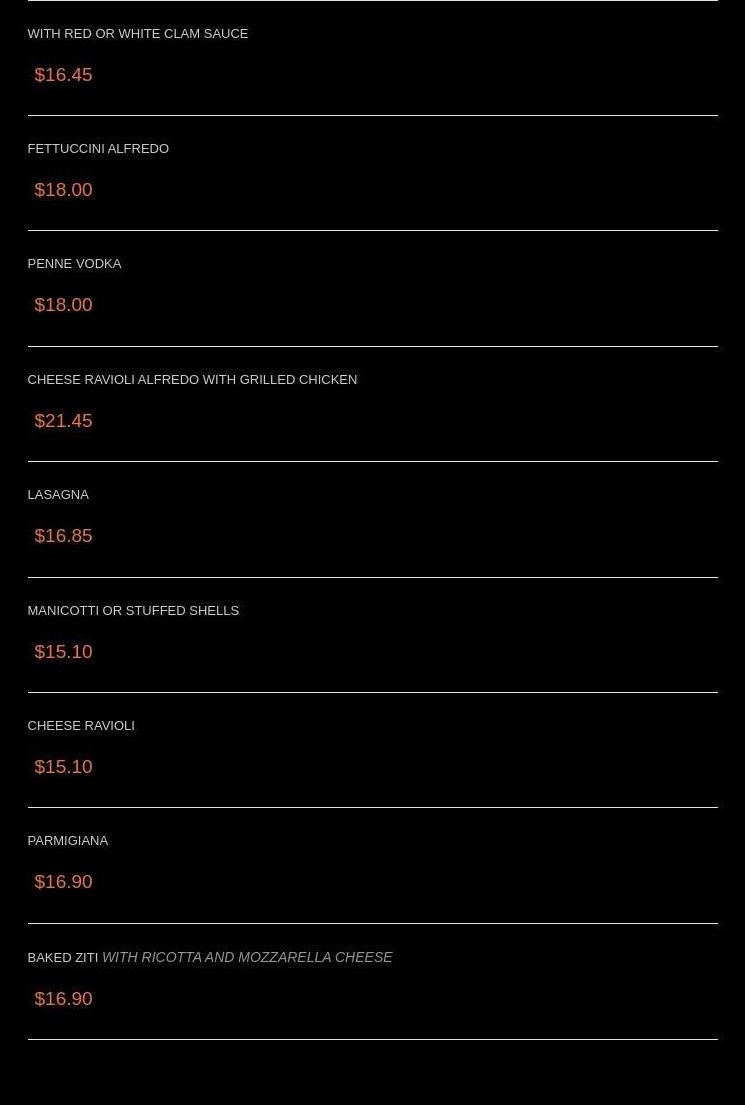Image resolution: width=745 pixels, height=1105 pixels.
Task: Click the Red or White Clam Sauce item
Action: (137, 34)
